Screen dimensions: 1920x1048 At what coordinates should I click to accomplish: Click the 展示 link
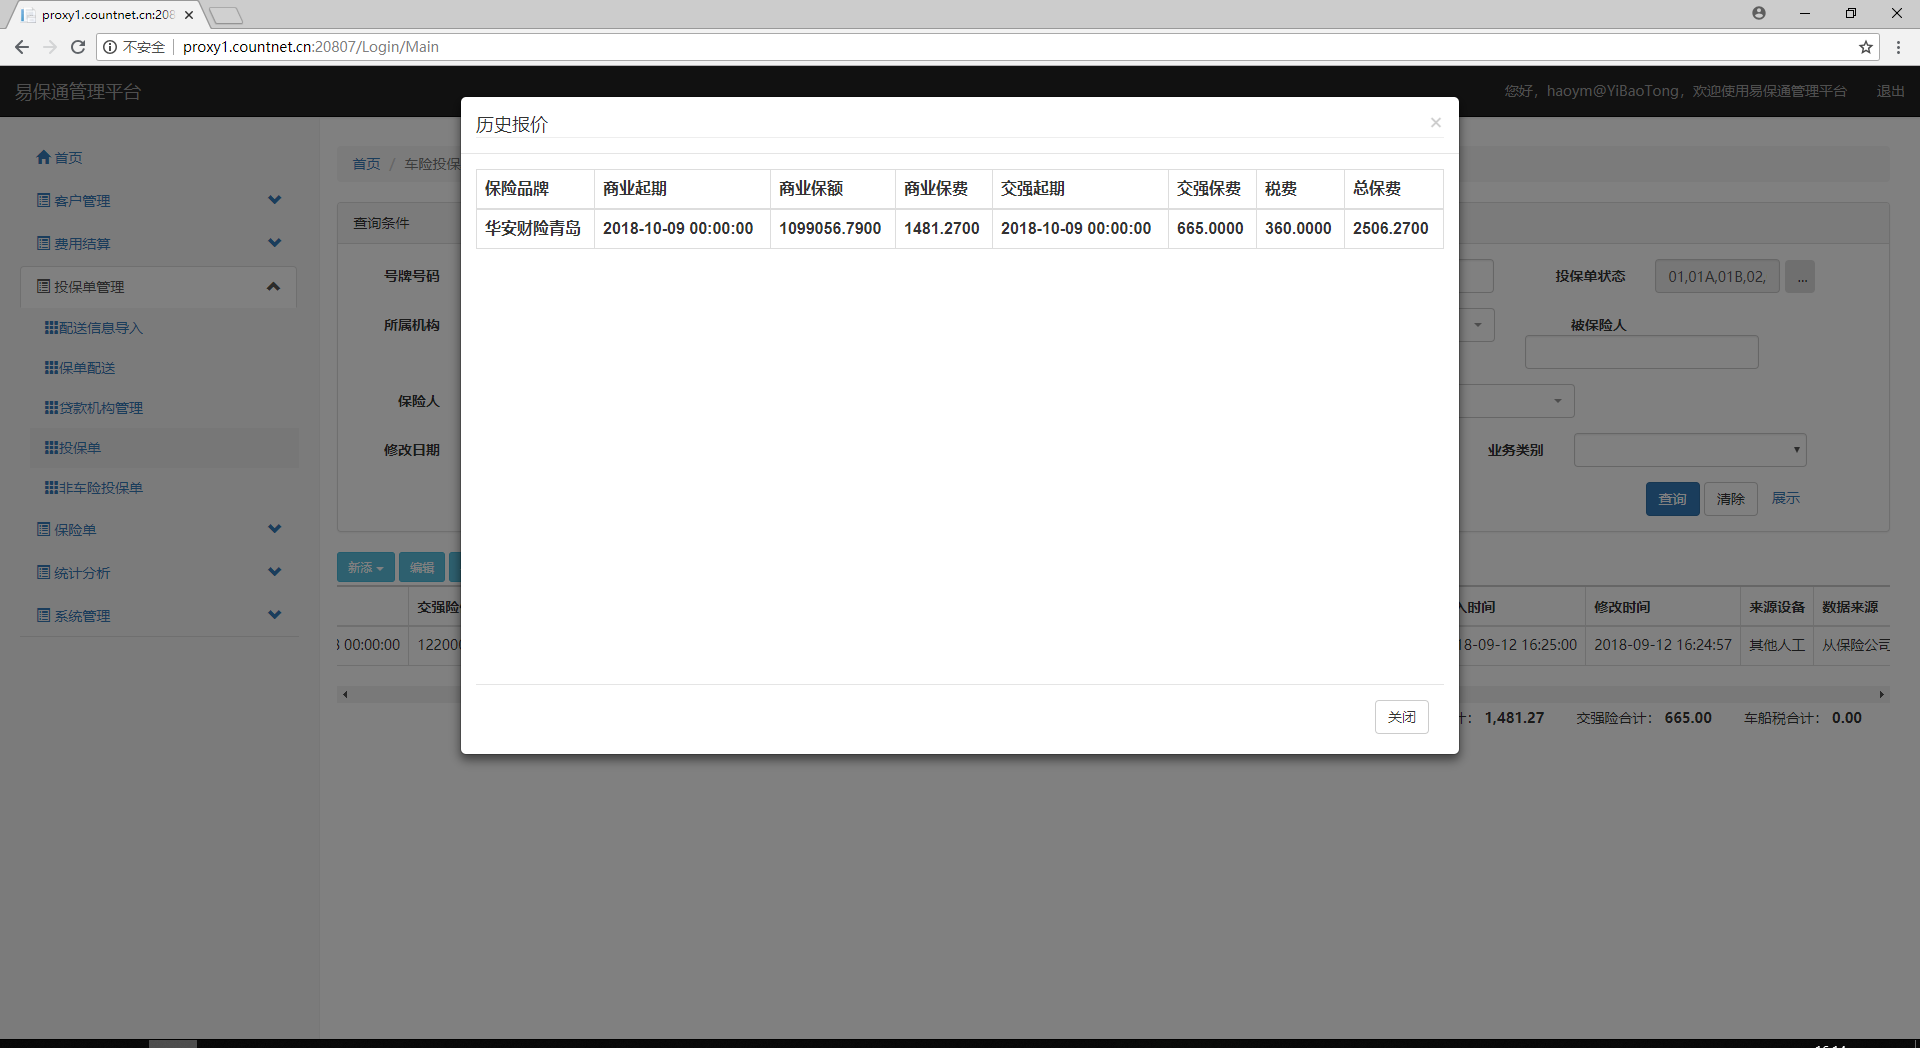(x=1785, y=498)
